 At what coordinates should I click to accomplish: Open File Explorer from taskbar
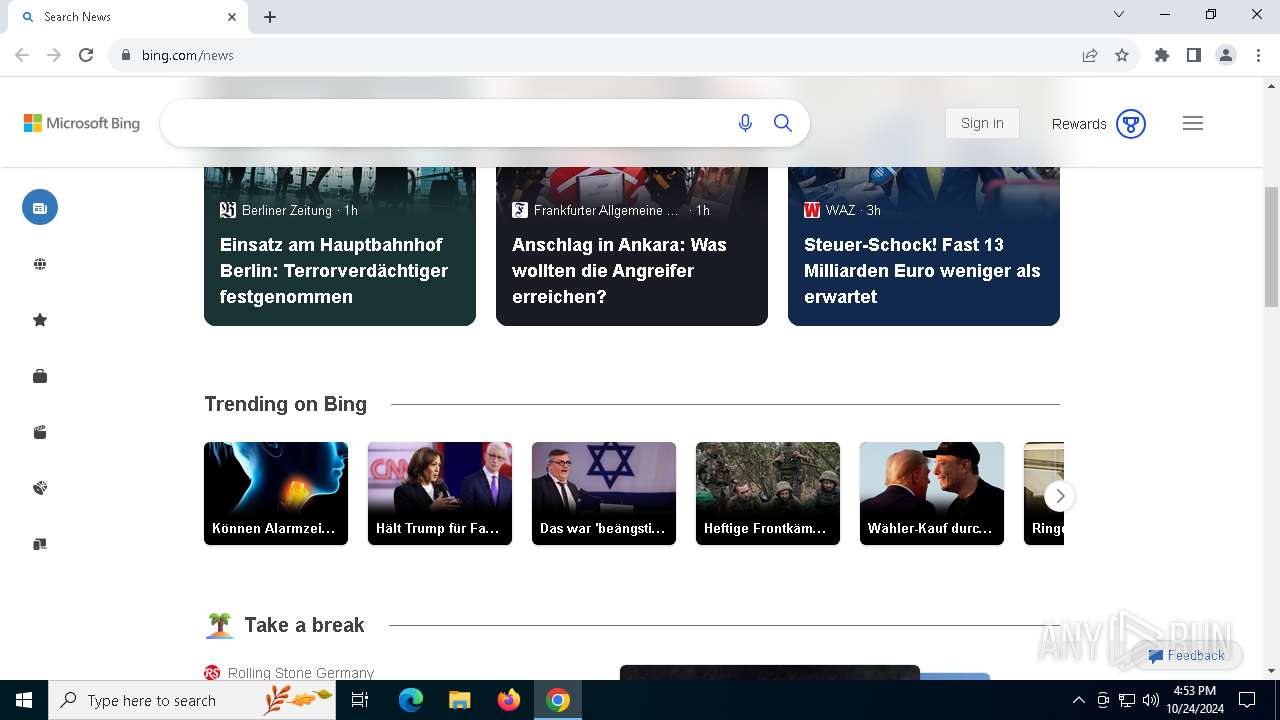pos(460,700)
